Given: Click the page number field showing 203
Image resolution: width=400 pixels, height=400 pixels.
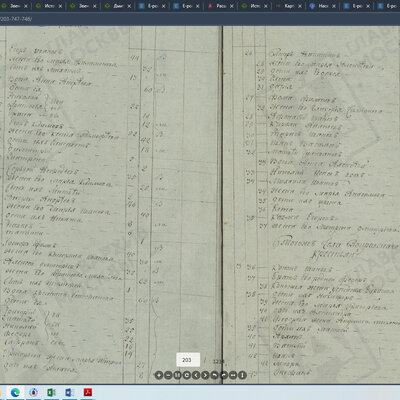Looking at the screenshot, I should (x=188, y=360).
